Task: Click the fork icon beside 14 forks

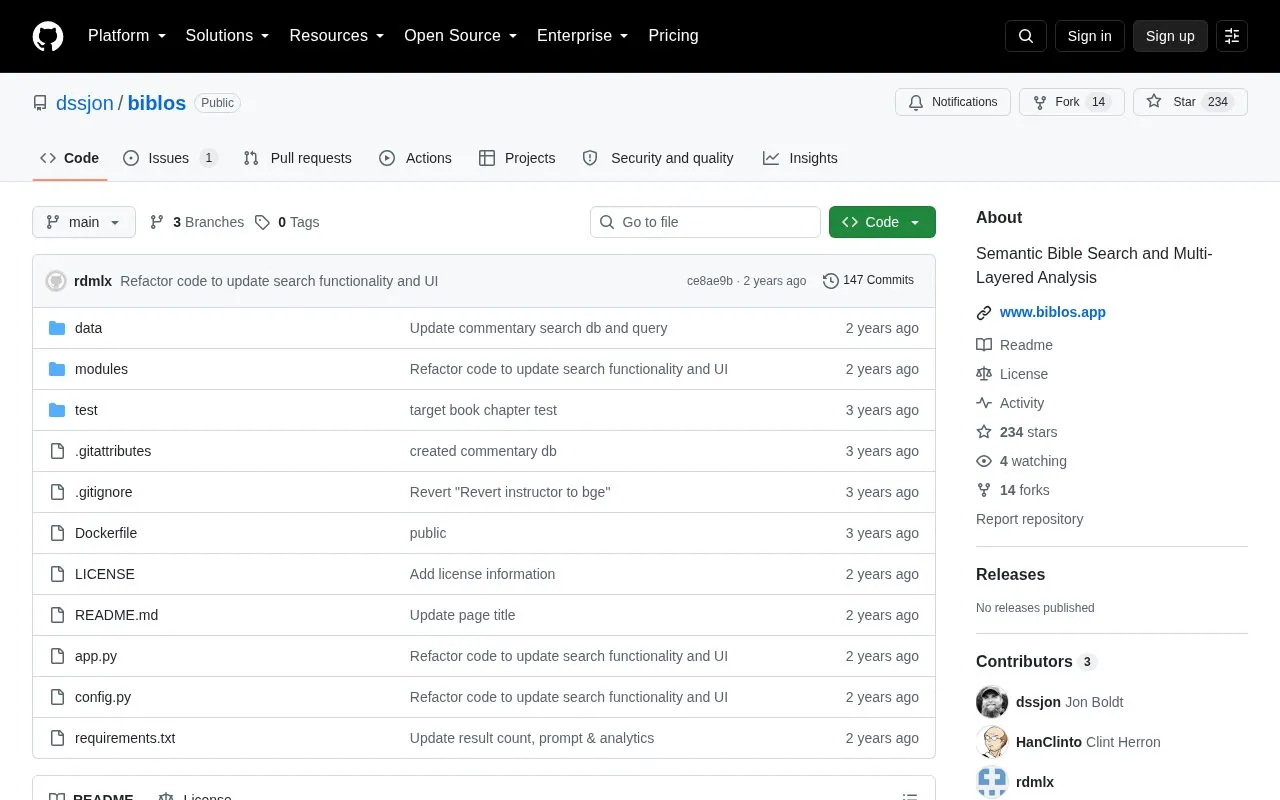Action: pyautogui.click(x=984, y=490)
